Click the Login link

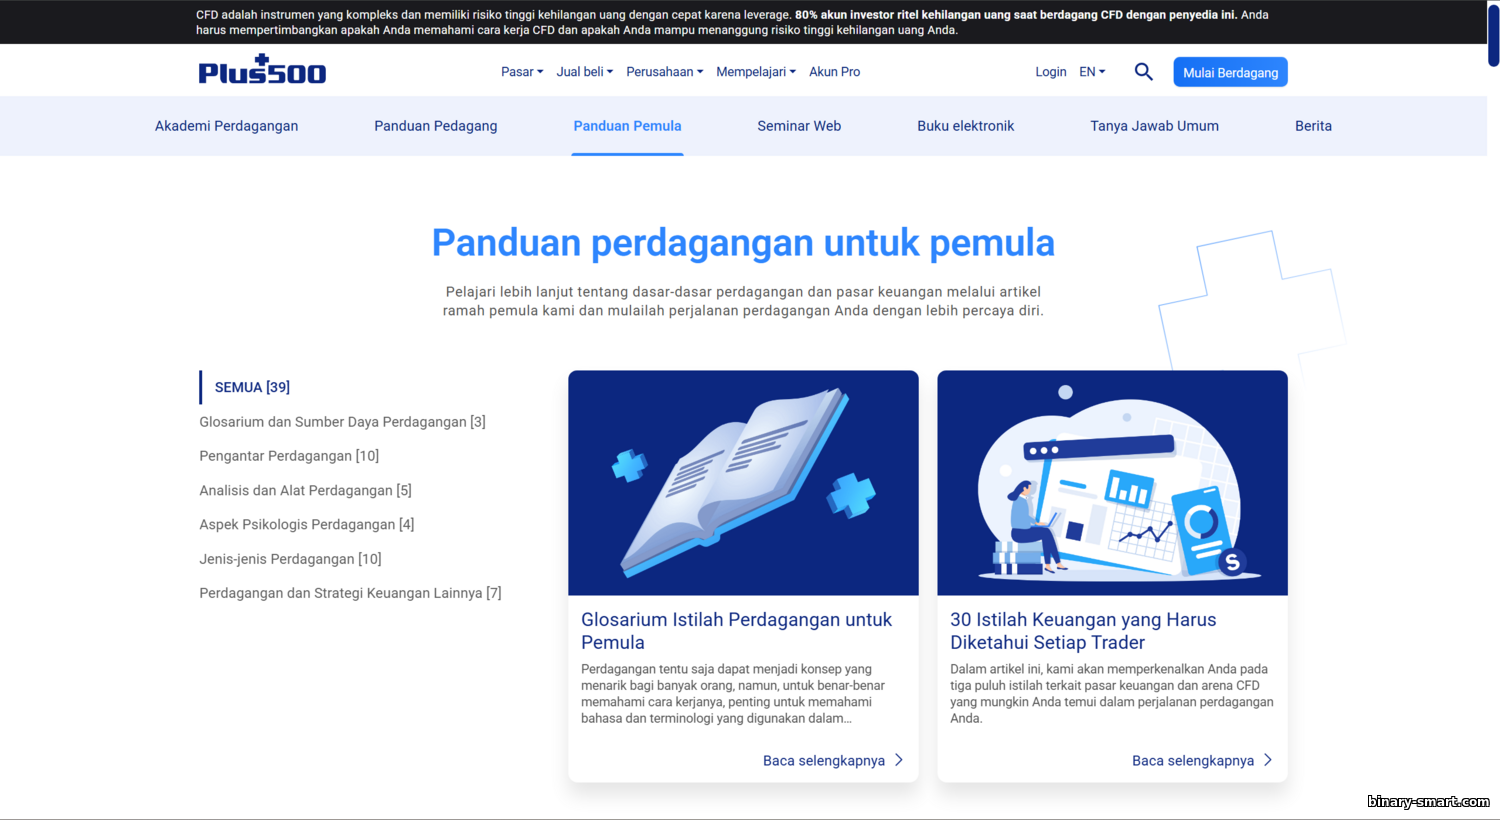(1050, 72)
